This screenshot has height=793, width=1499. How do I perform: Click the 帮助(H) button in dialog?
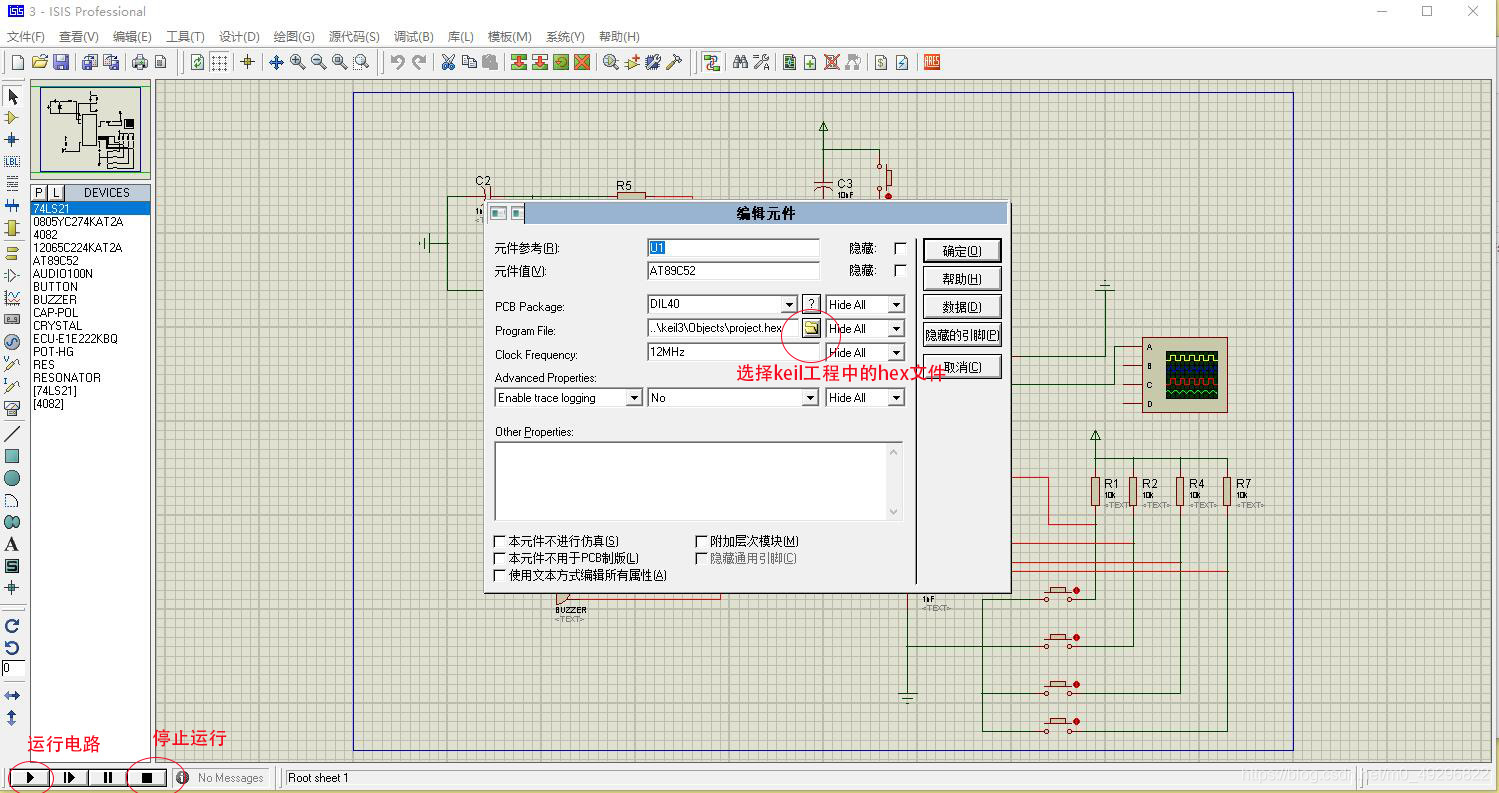point(962,279)
